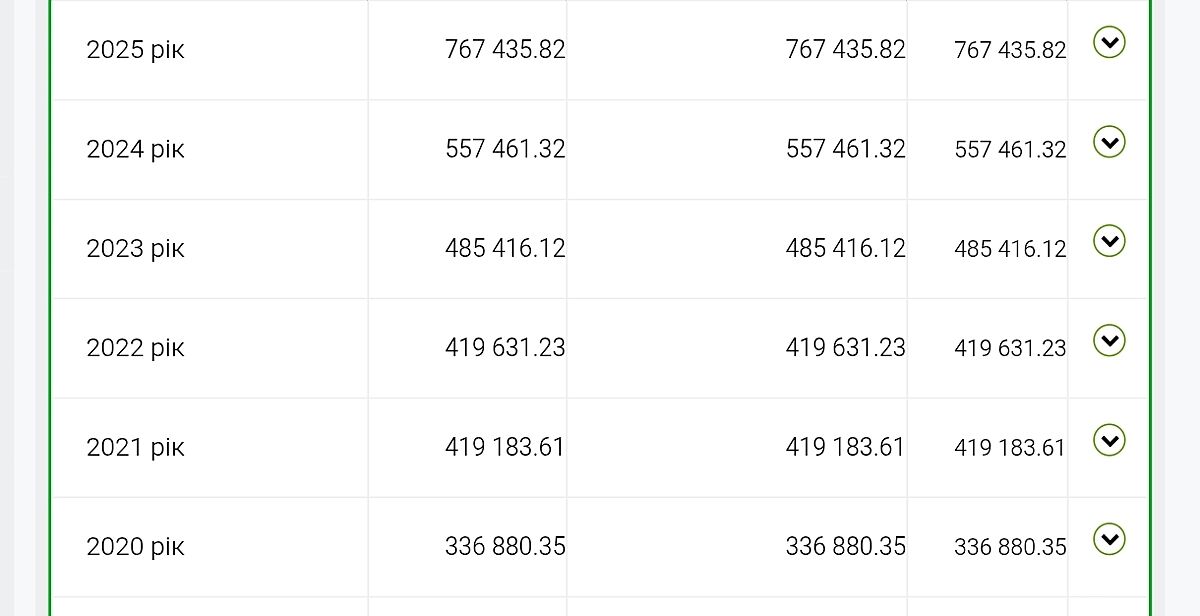Viewport: 1200px width, 616px height.
Task: Expand the 2020 рік row chevron
Action: click(1109, 540)
